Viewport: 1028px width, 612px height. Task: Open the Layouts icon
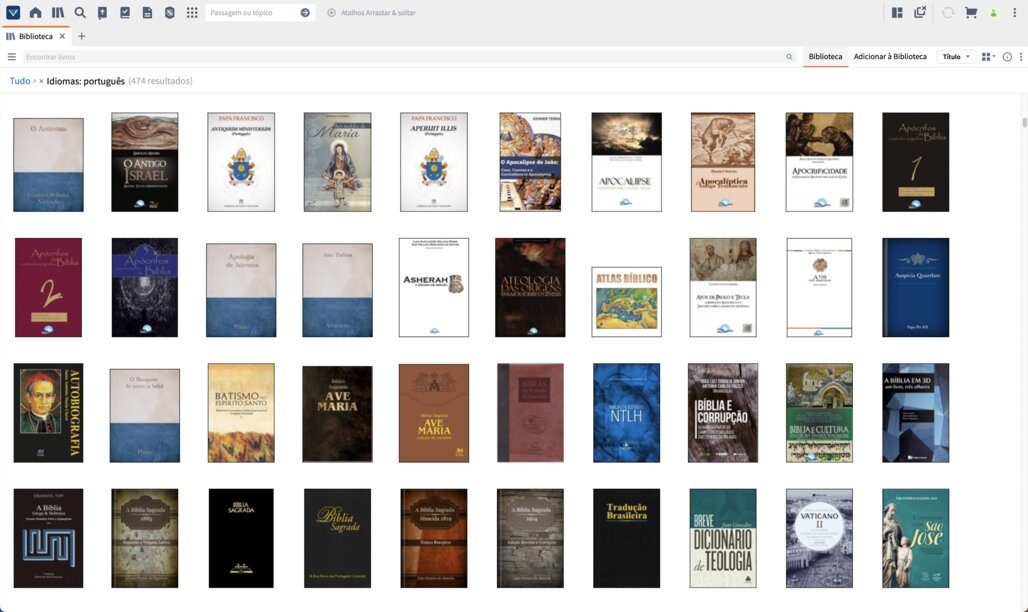click(897, 12)
